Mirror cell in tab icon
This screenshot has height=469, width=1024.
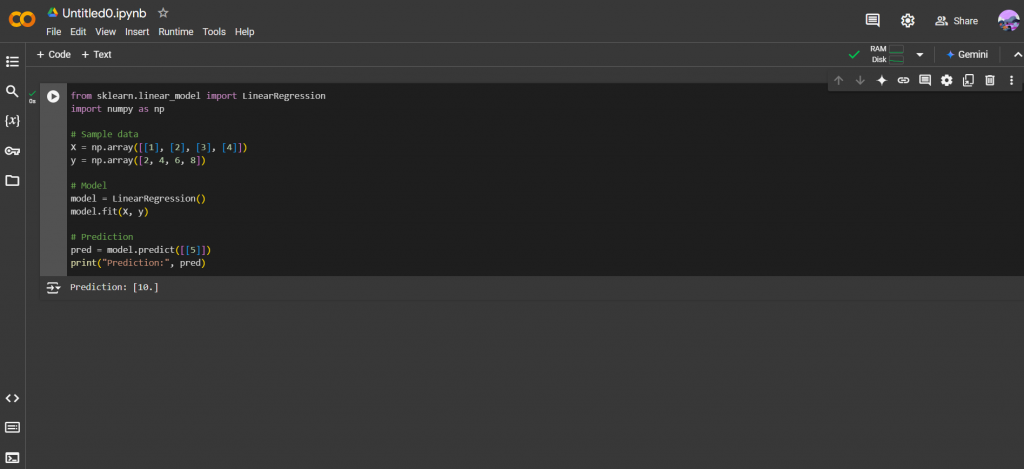[968, 80]
